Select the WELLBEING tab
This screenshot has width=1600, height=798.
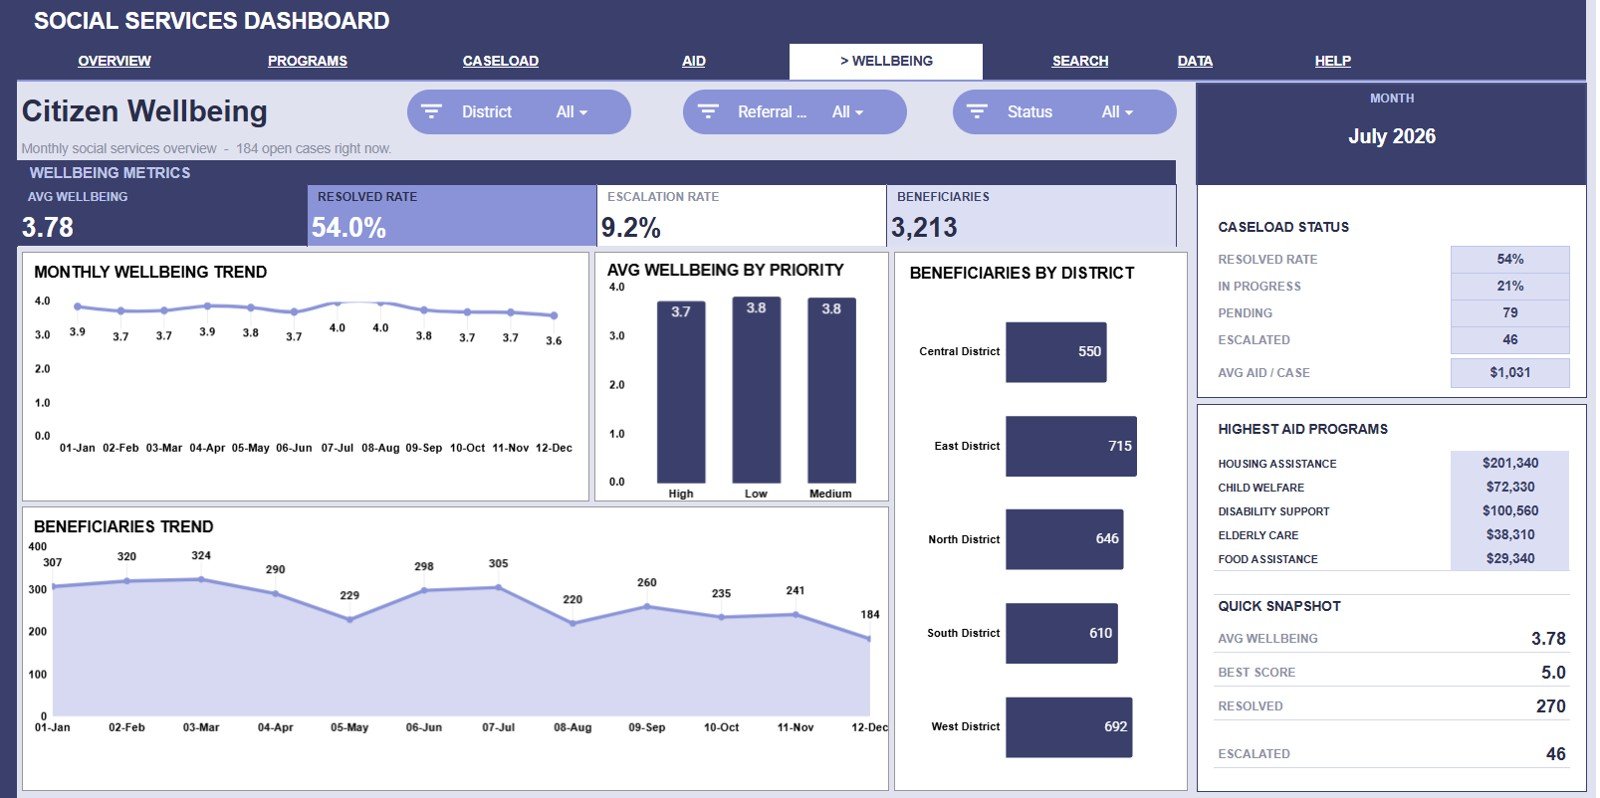point(886,61)
